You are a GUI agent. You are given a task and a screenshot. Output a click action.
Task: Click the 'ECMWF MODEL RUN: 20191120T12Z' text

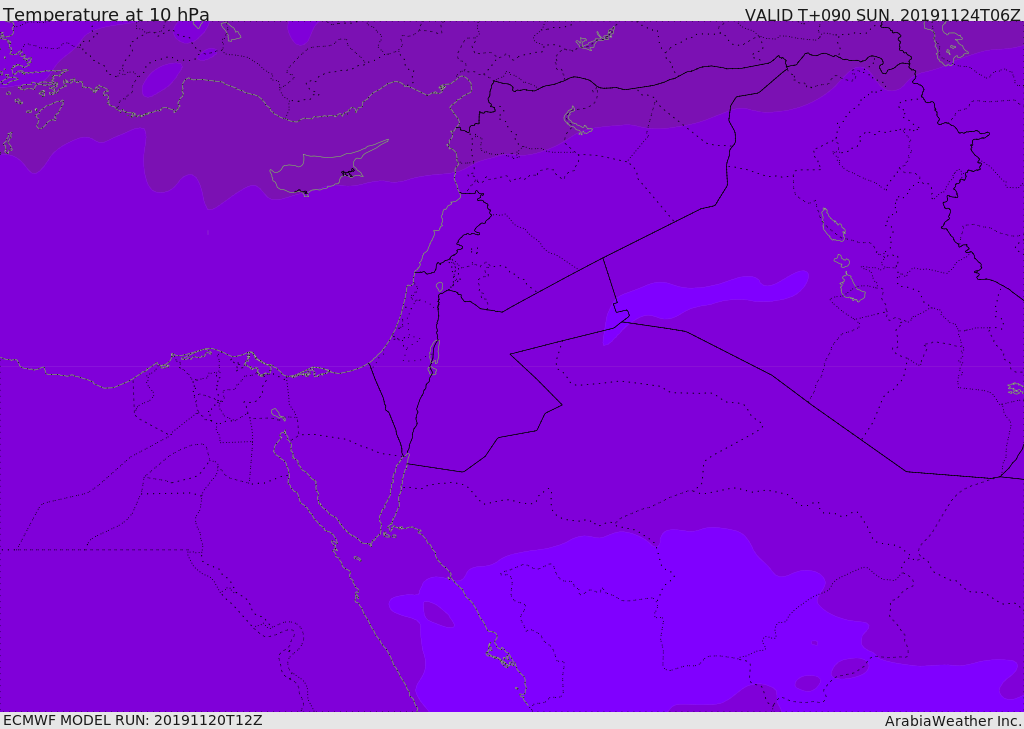tap(133, 721)
